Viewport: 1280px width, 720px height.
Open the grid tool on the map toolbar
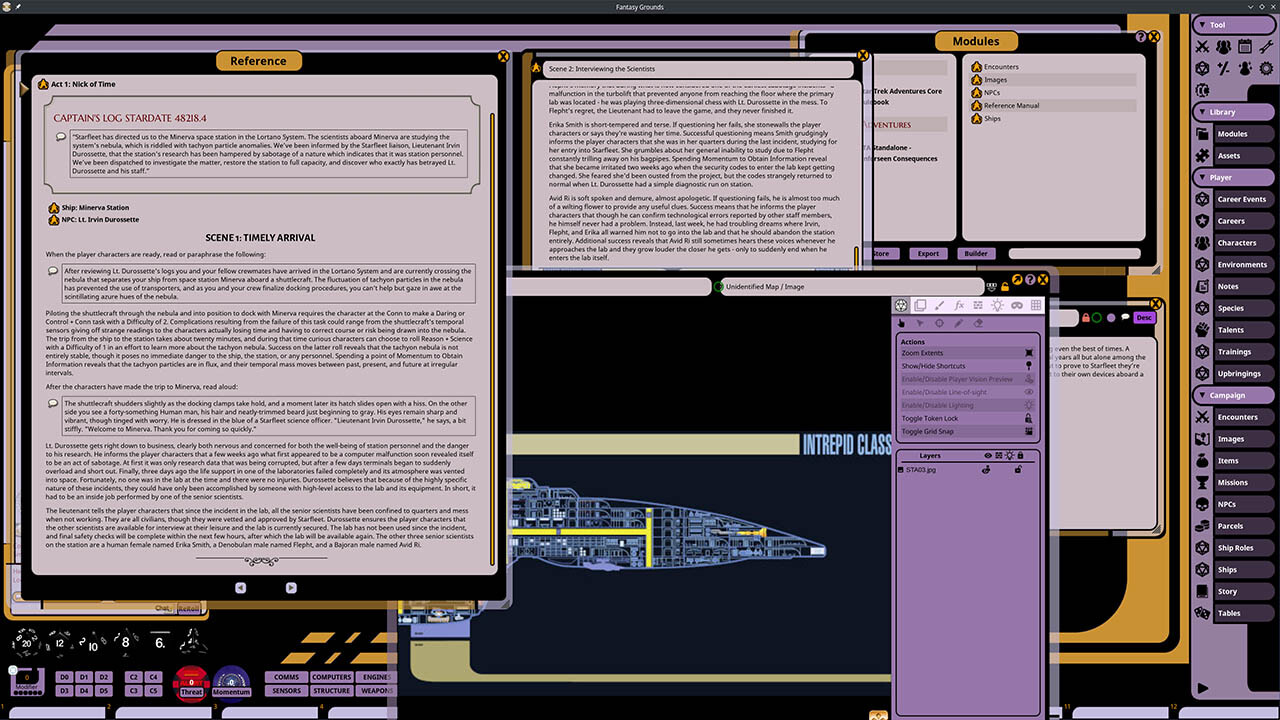[1037, 306]
